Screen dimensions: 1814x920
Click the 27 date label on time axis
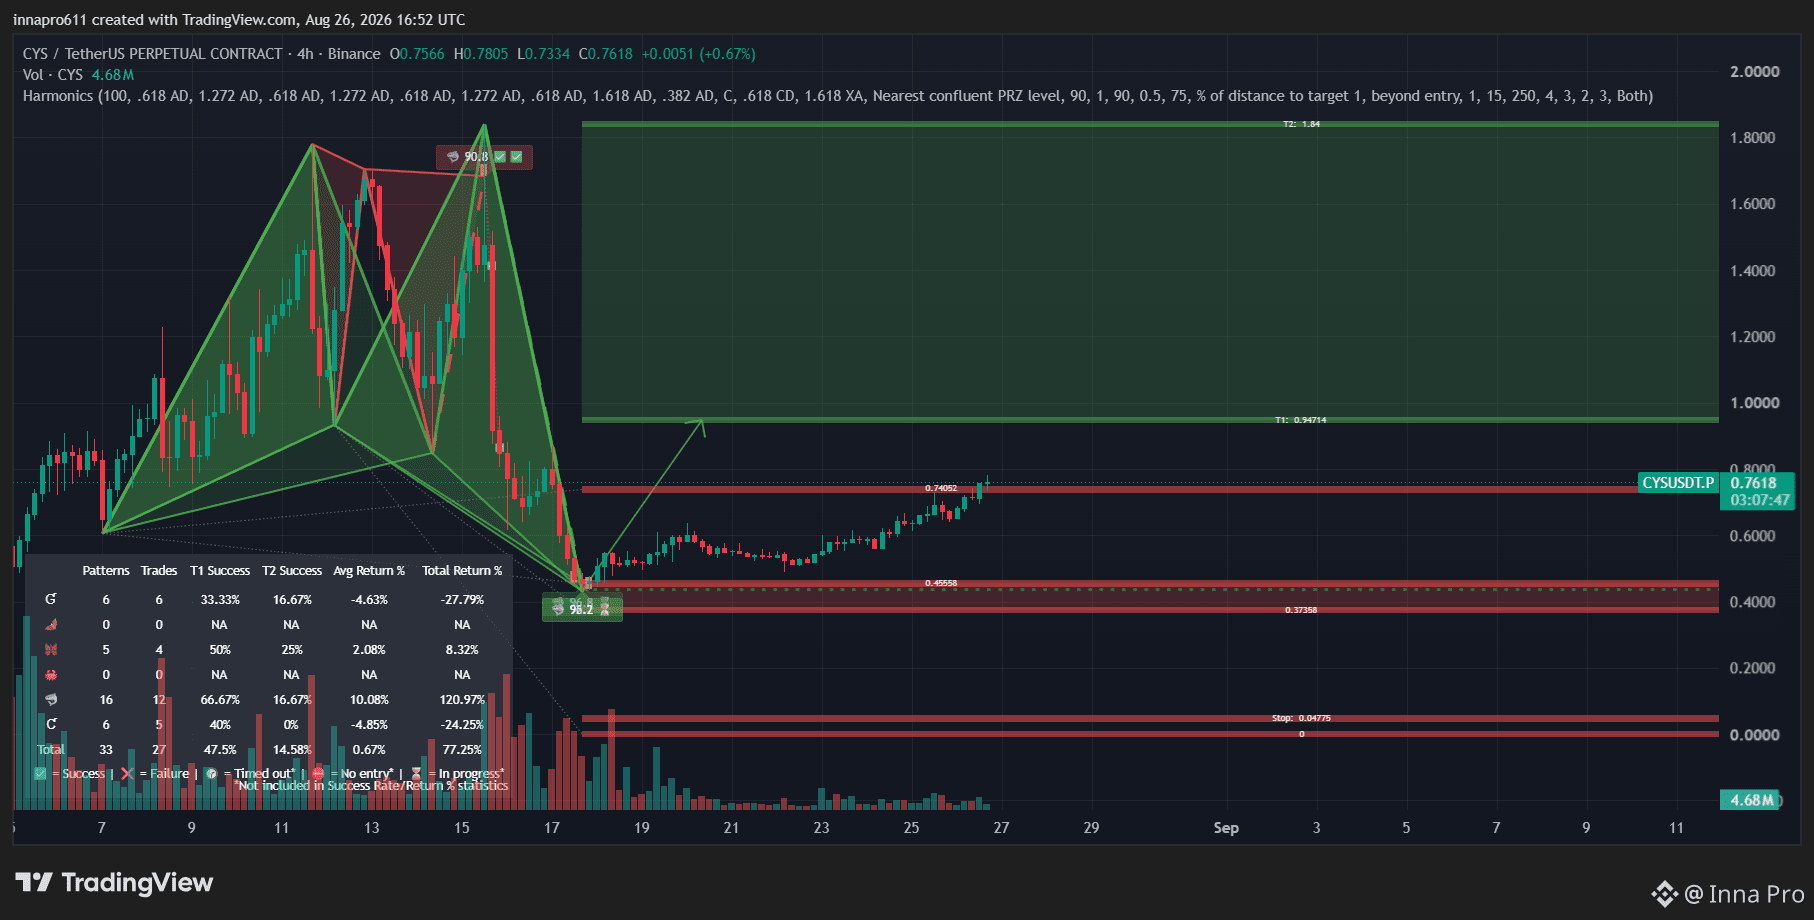tap(1002, 828)
